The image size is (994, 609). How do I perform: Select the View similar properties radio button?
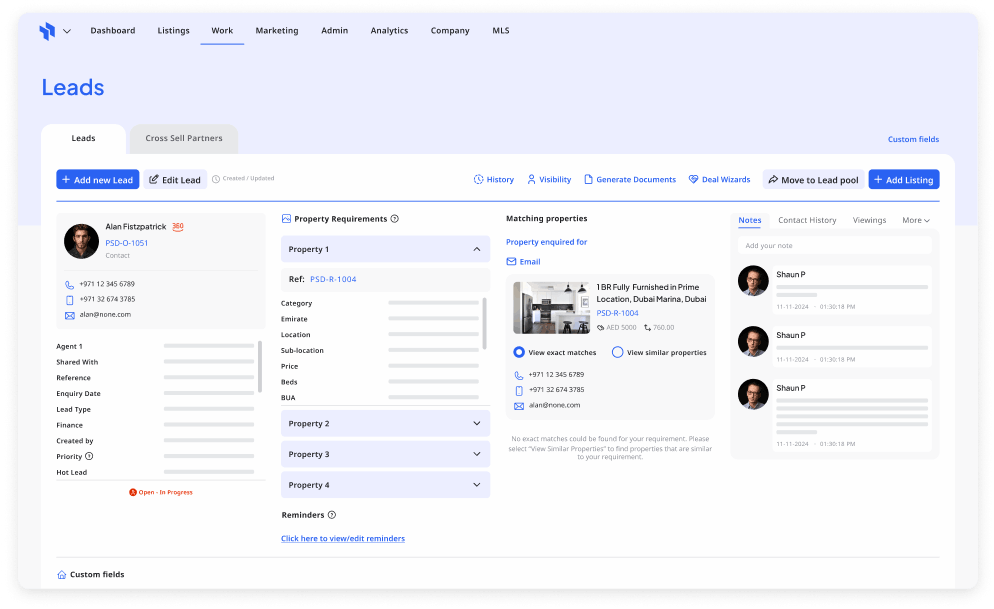point(617,352)
